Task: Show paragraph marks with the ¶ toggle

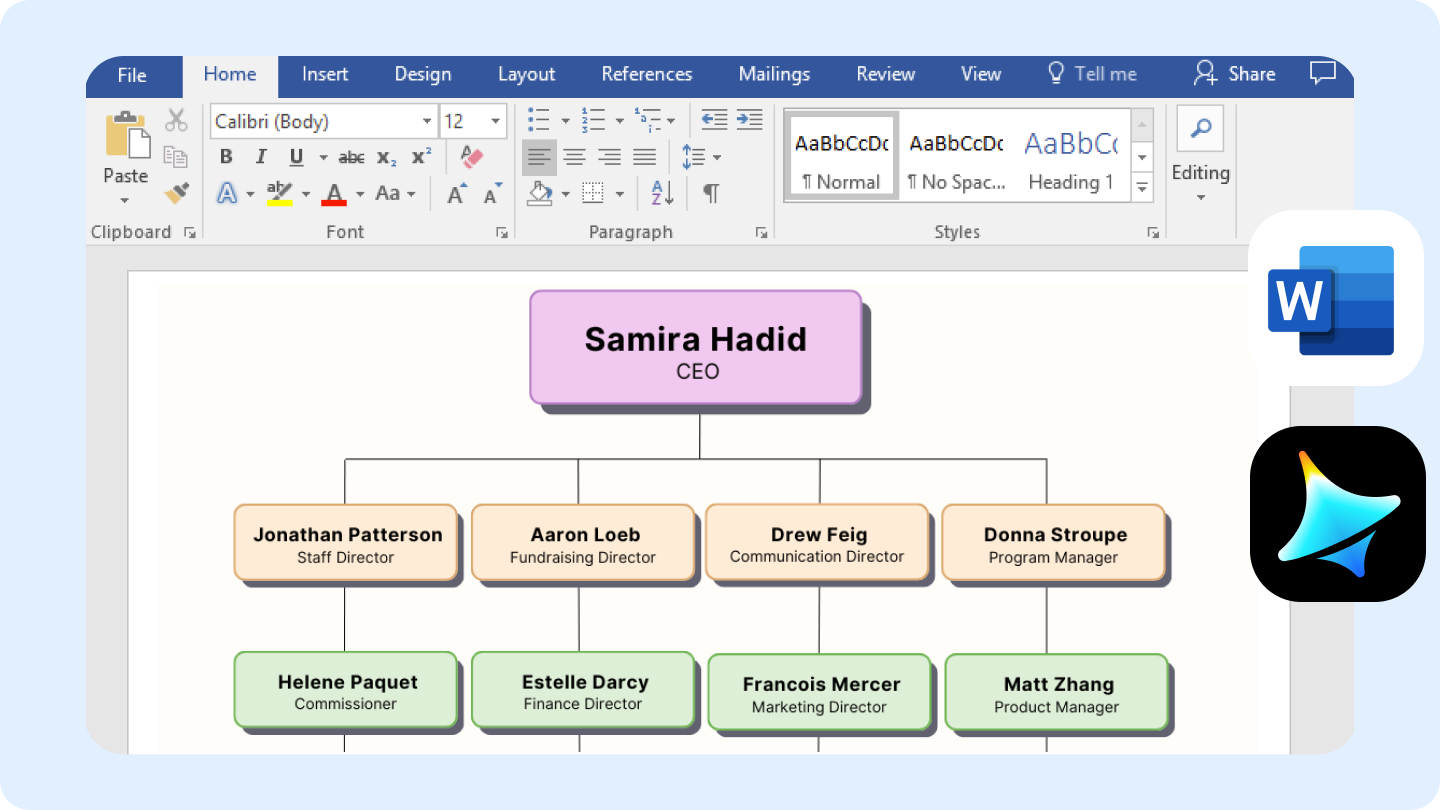Action: point(711,192)
